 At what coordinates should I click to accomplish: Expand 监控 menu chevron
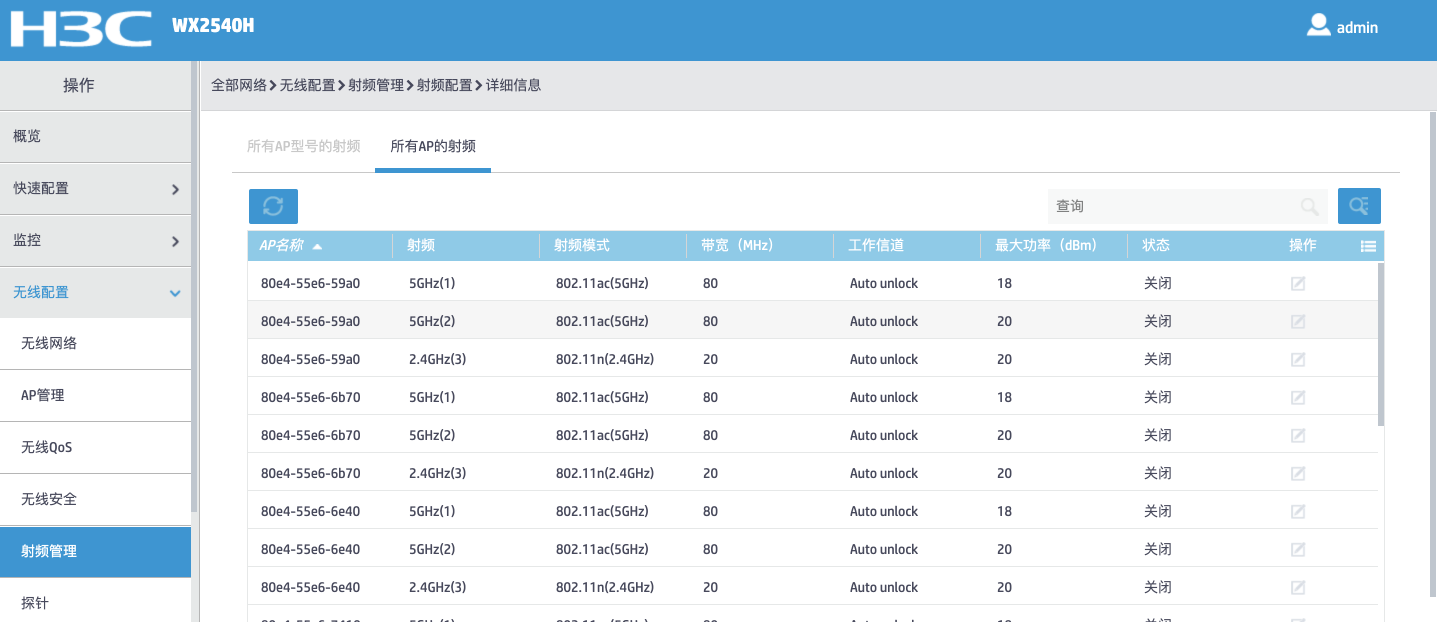point(175,241)
